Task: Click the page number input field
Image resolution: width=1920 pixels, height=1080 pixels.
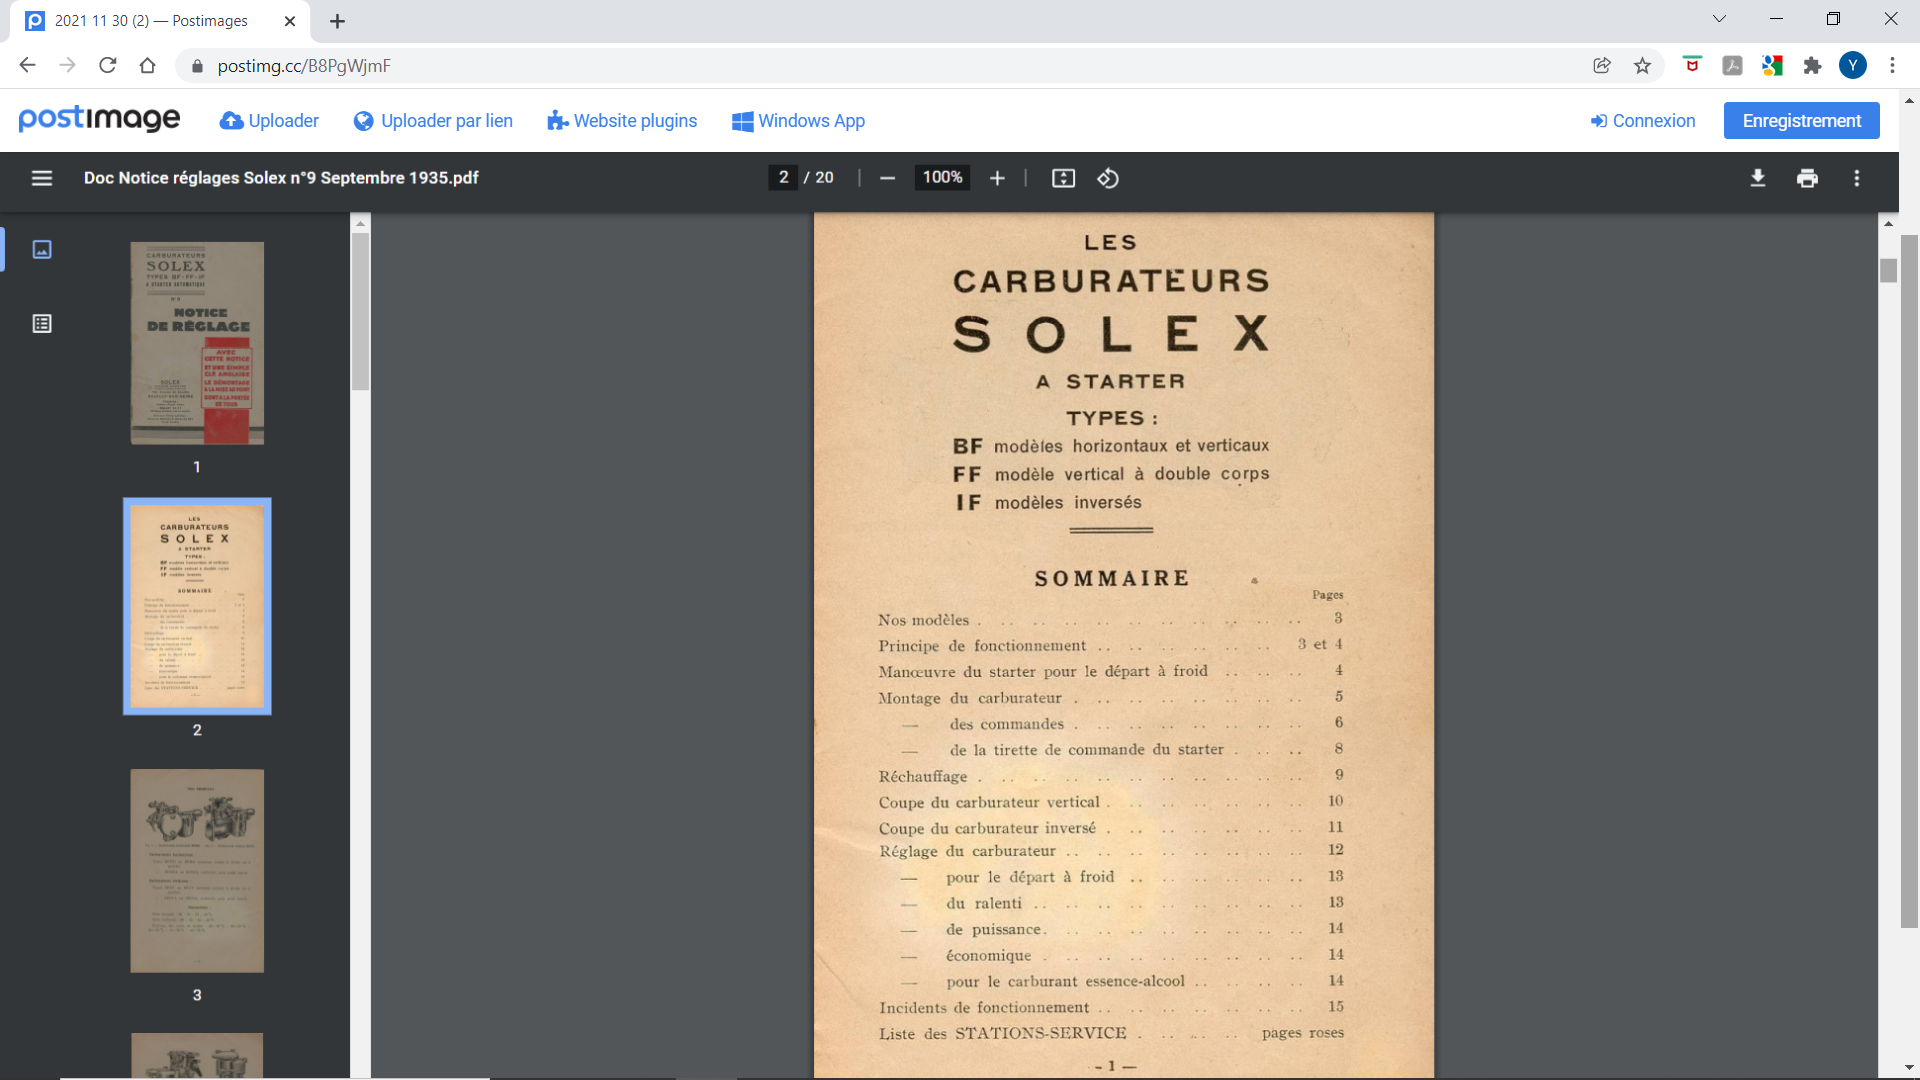Action: pos(783,178)
